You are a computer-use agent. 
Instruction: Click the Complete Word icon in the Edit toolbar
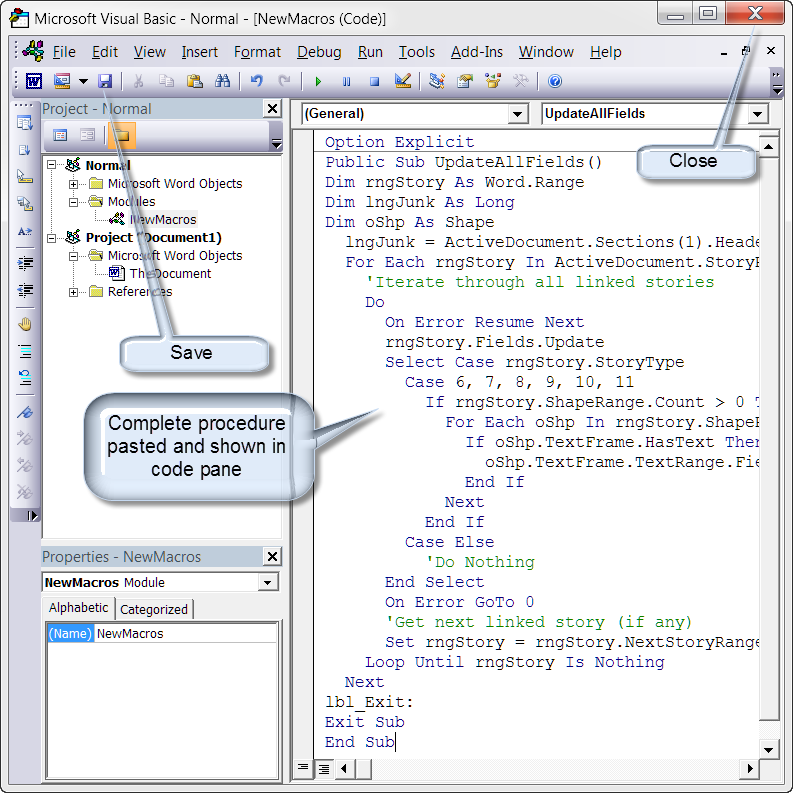point(25,231)
